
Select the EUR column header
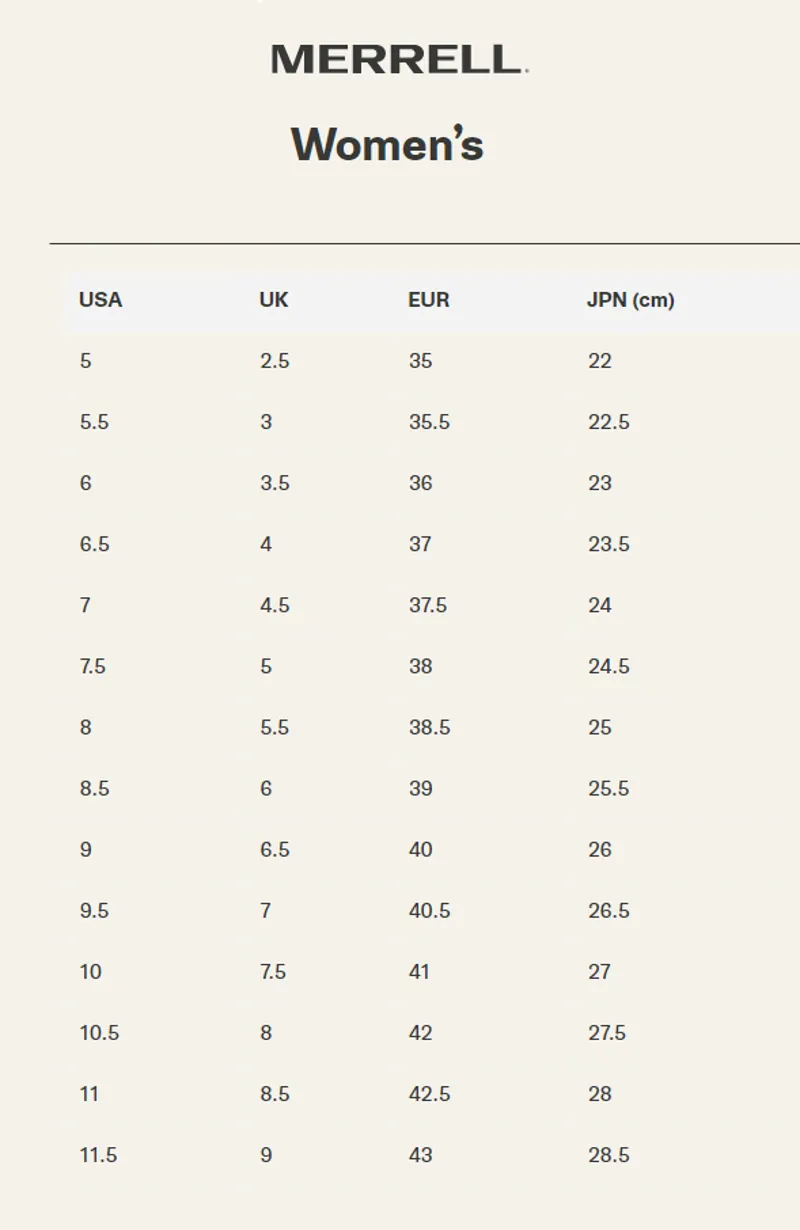coord(428,300)
